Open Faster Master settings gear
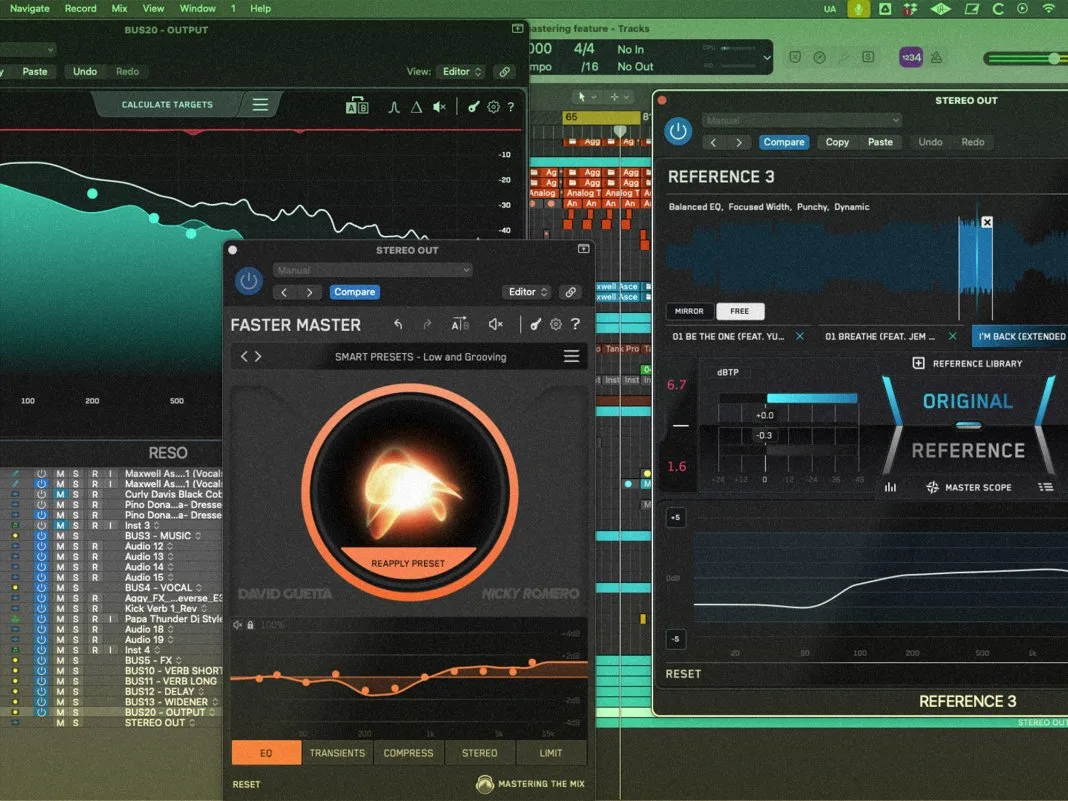This screenshot has height=801, width=1068. point(556,325)
